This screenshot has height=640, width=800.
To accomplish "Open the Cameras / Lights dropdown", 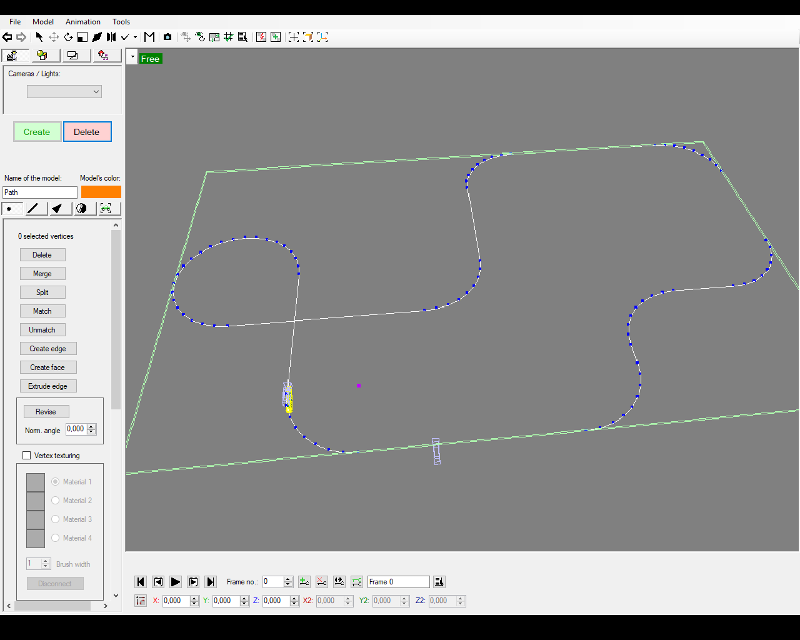I will 64,91.
